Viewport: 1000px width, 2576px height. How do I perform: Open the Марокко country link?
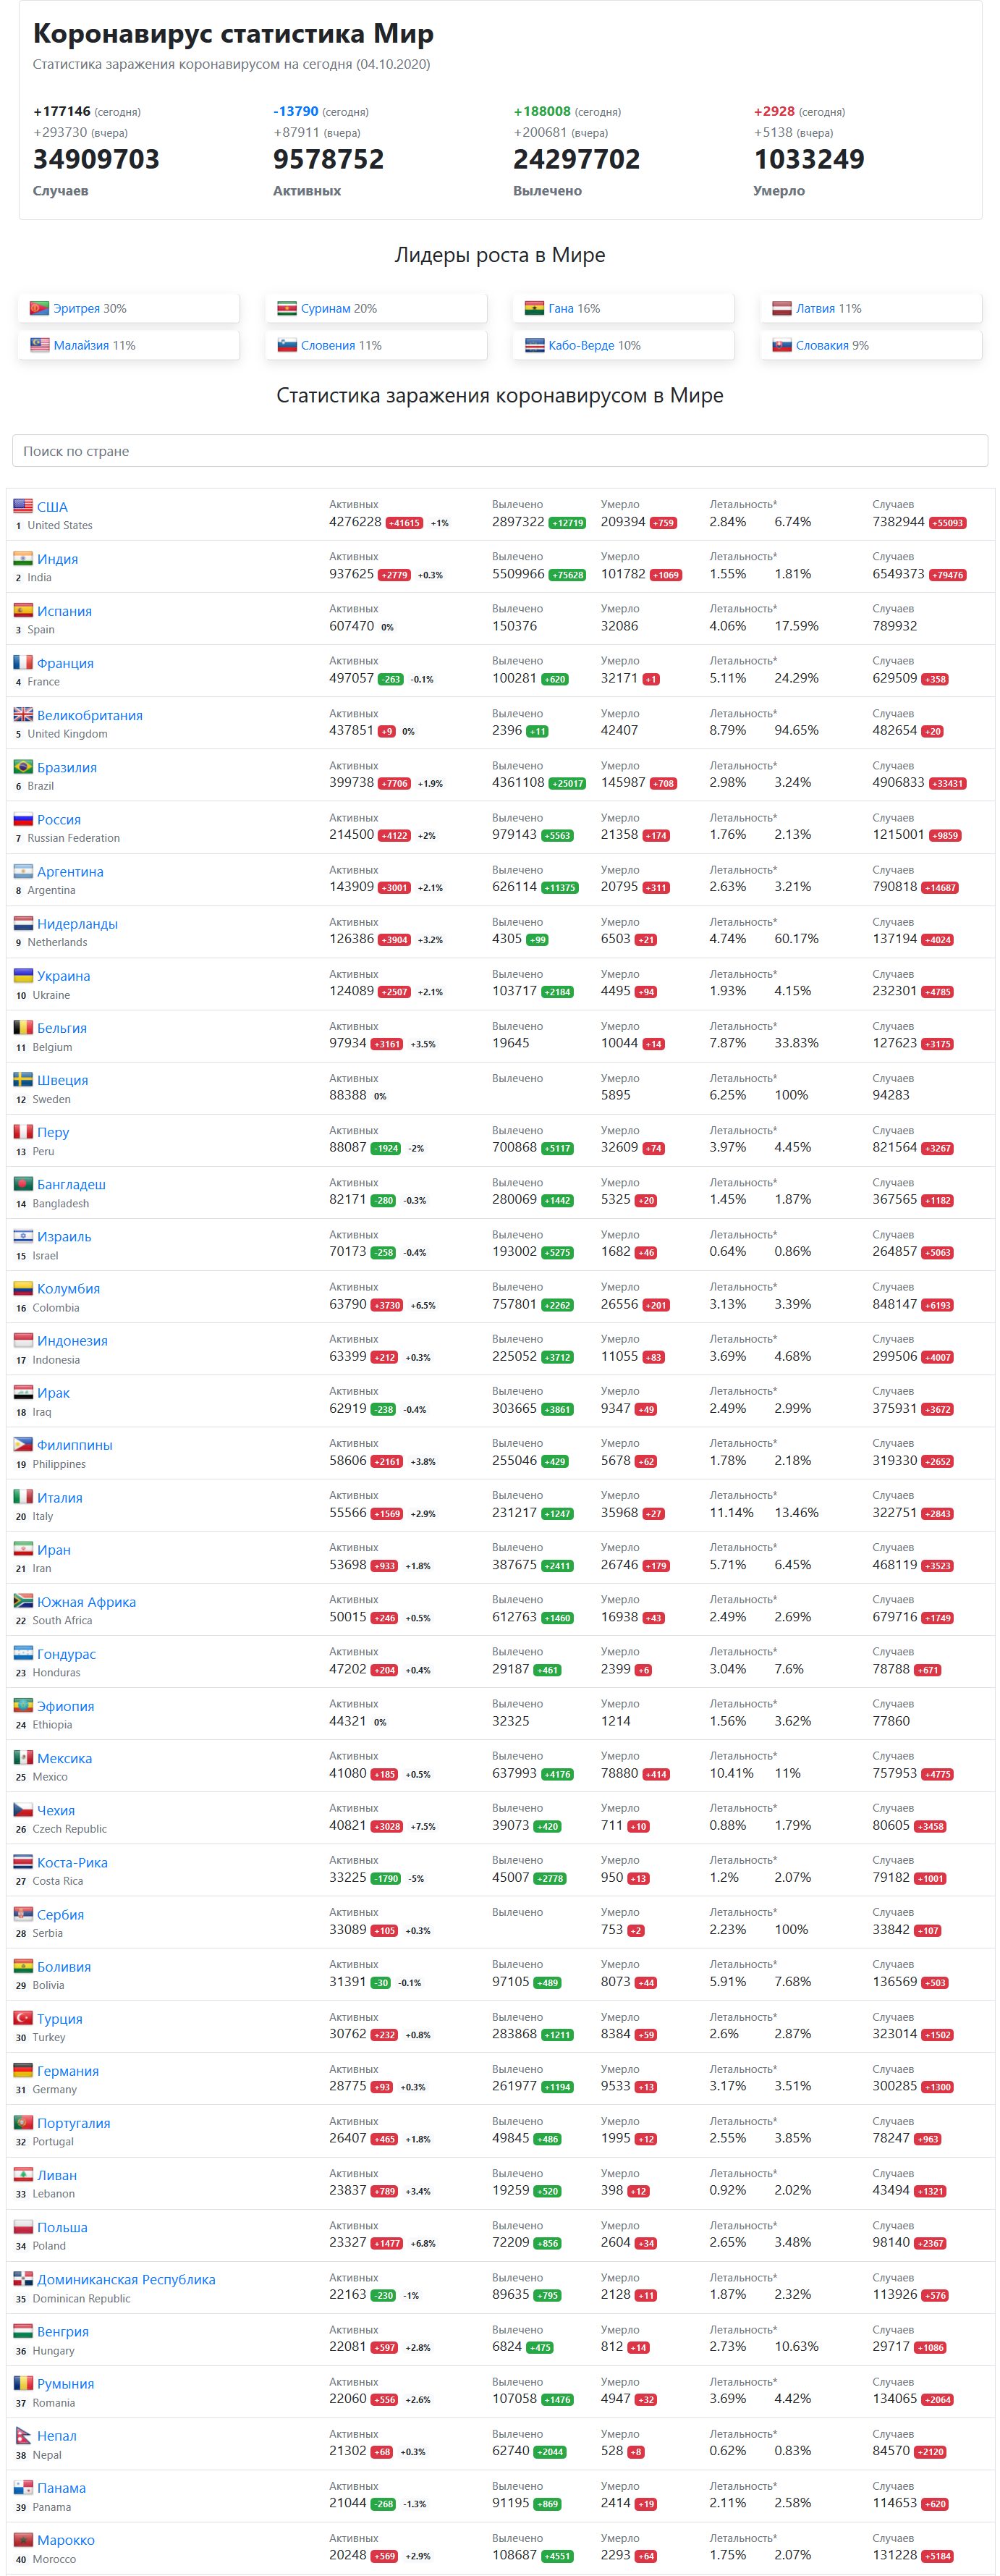click(66, 2539)
